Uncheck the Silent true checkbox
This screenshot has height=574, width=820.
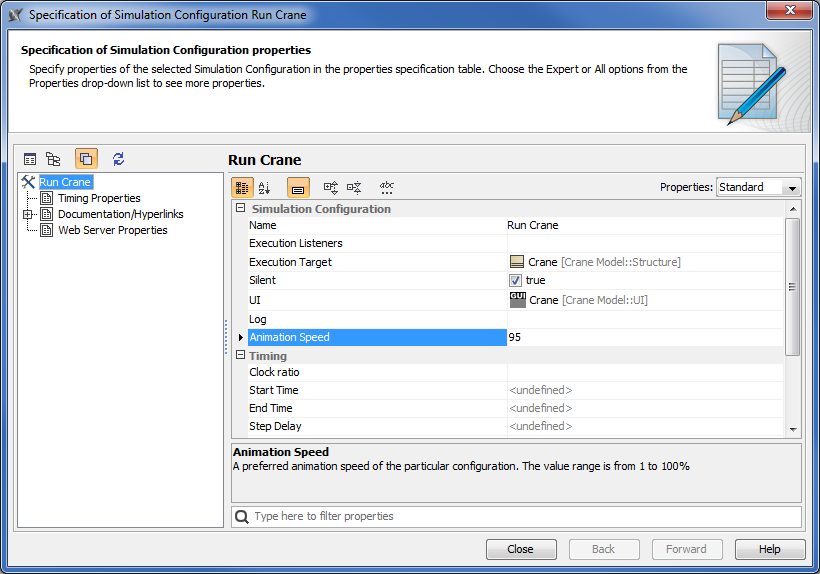point(516,280)
